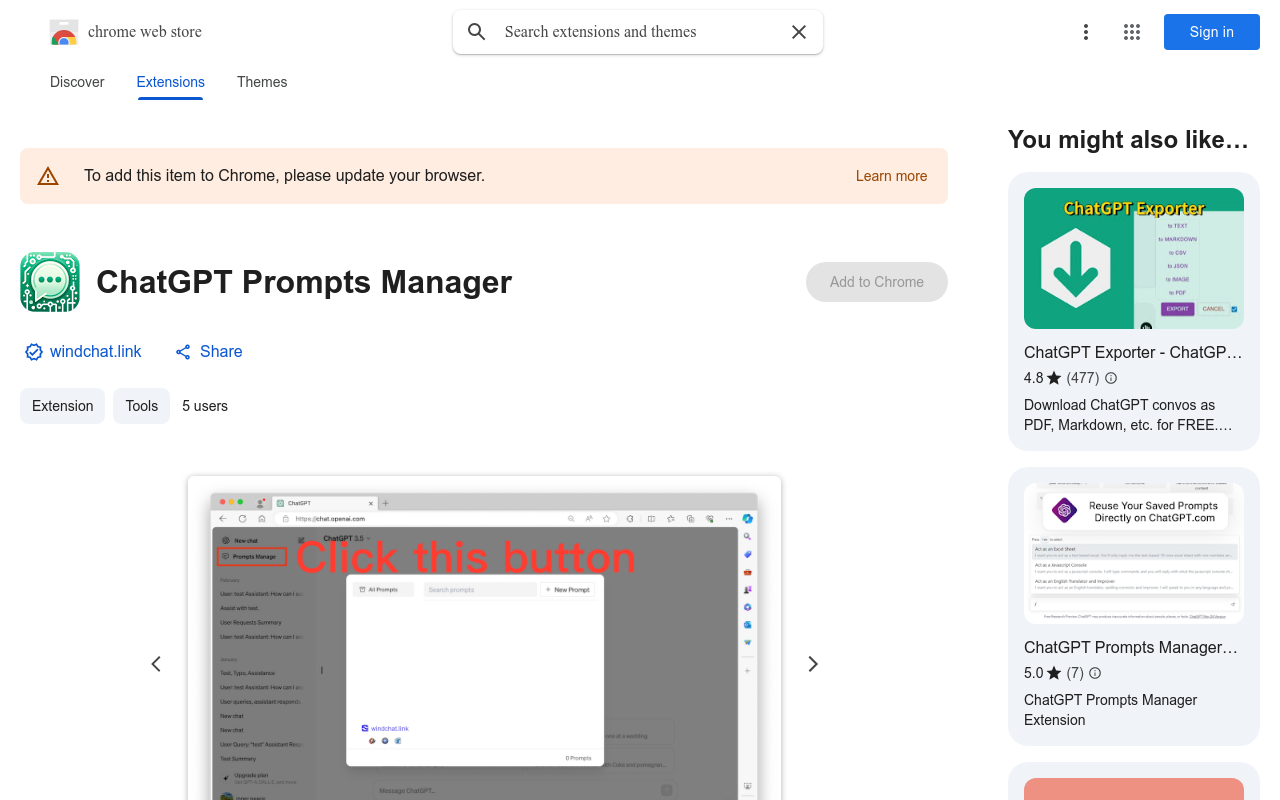Screen dimensions: 1280x800
Task: Click the Add to Chrome button
Action: 877,282
